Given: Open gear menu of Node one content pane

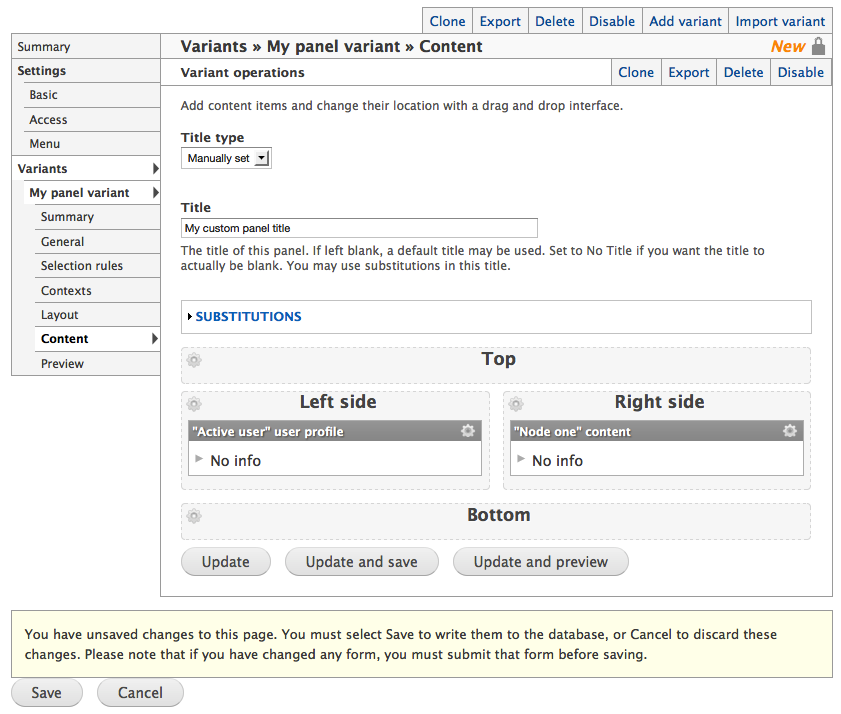Looking at the screenshot, I should click(x=790, y=431).
